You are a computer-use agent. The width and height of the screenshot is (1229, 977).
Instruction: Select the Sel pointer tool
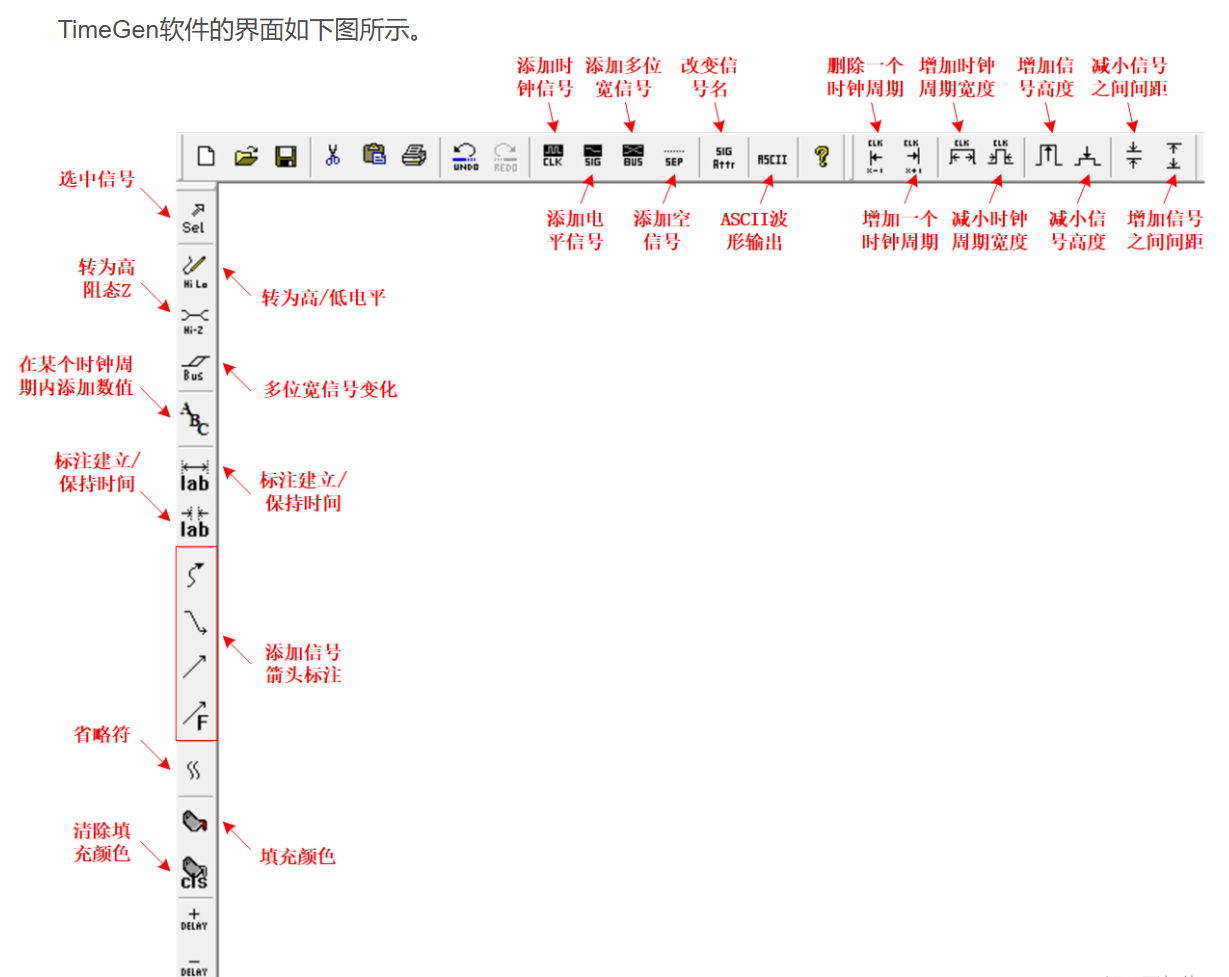pos(195,218)
